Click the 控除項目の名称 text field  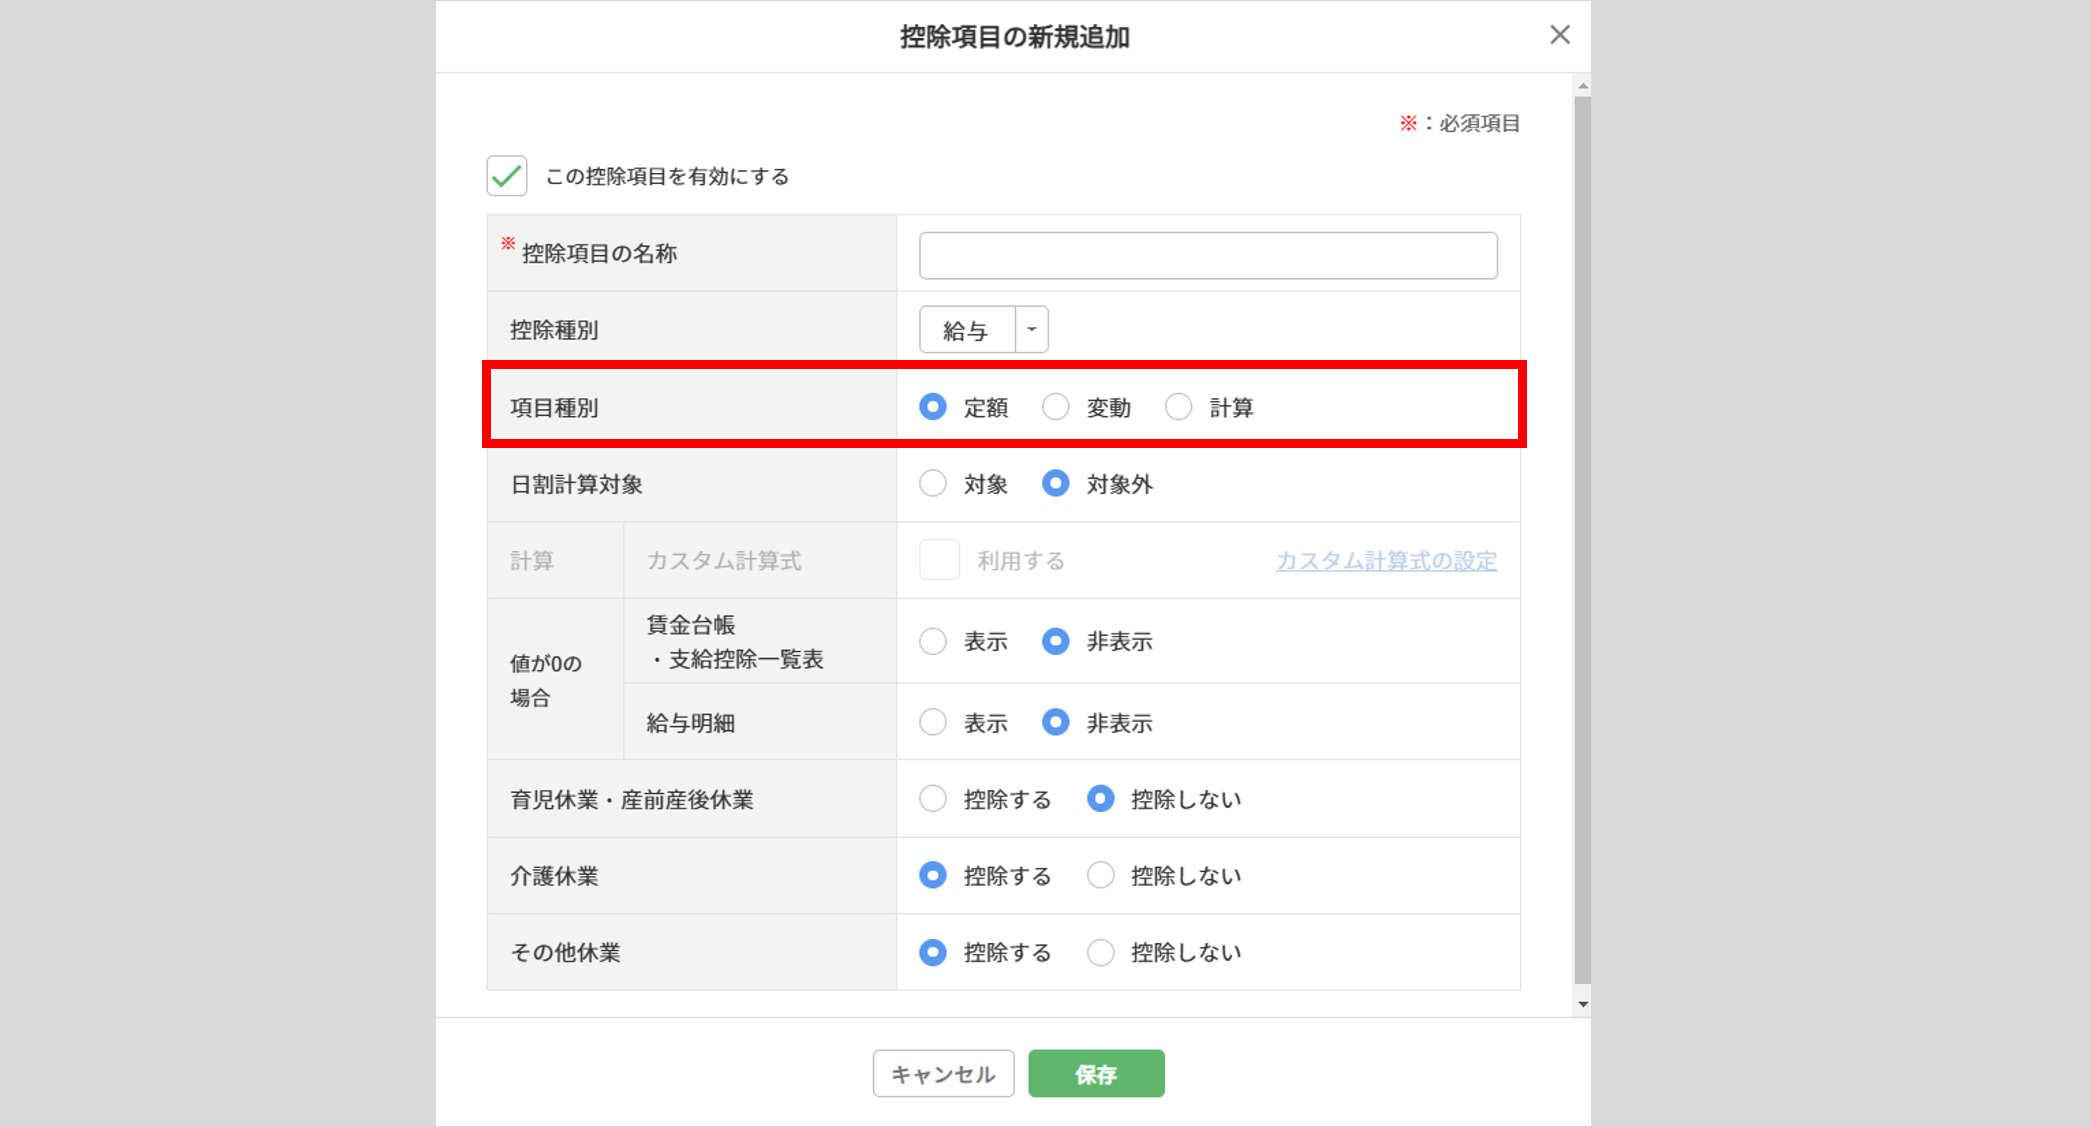[x=1207, y=255]
